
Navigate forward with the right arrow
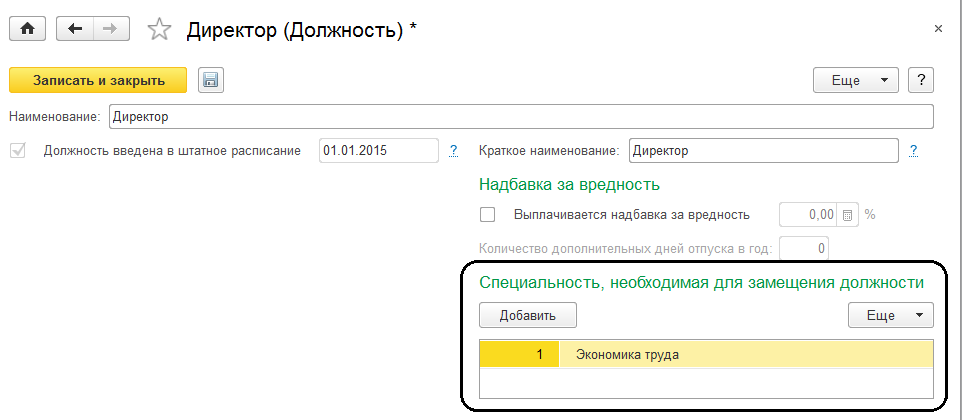112,29
